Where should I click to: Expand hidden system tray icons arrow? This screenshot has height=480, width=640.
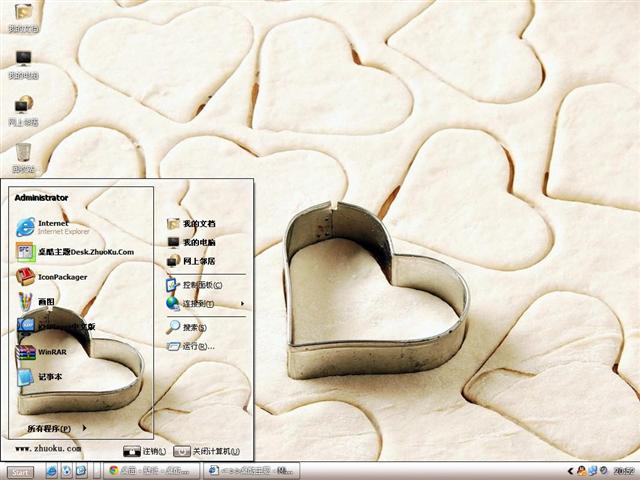pos(570,471)
